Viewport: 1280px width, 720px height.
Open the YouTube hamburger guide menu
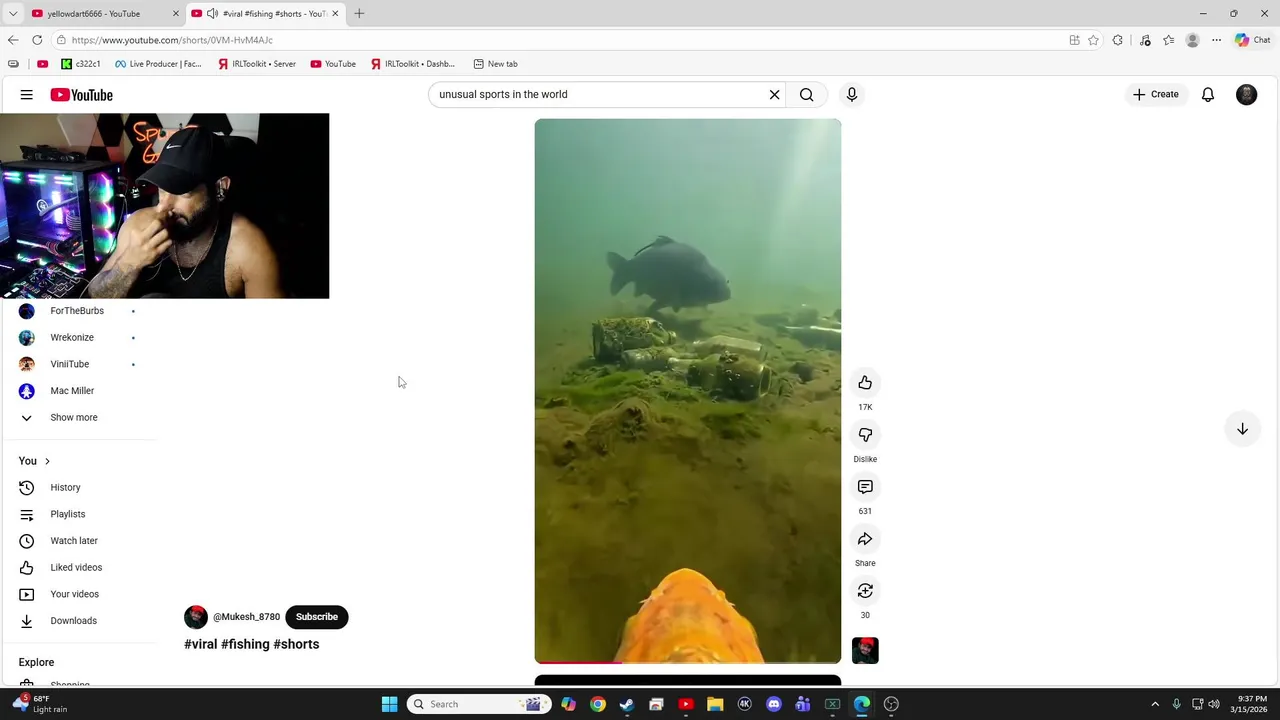point(27,95)
